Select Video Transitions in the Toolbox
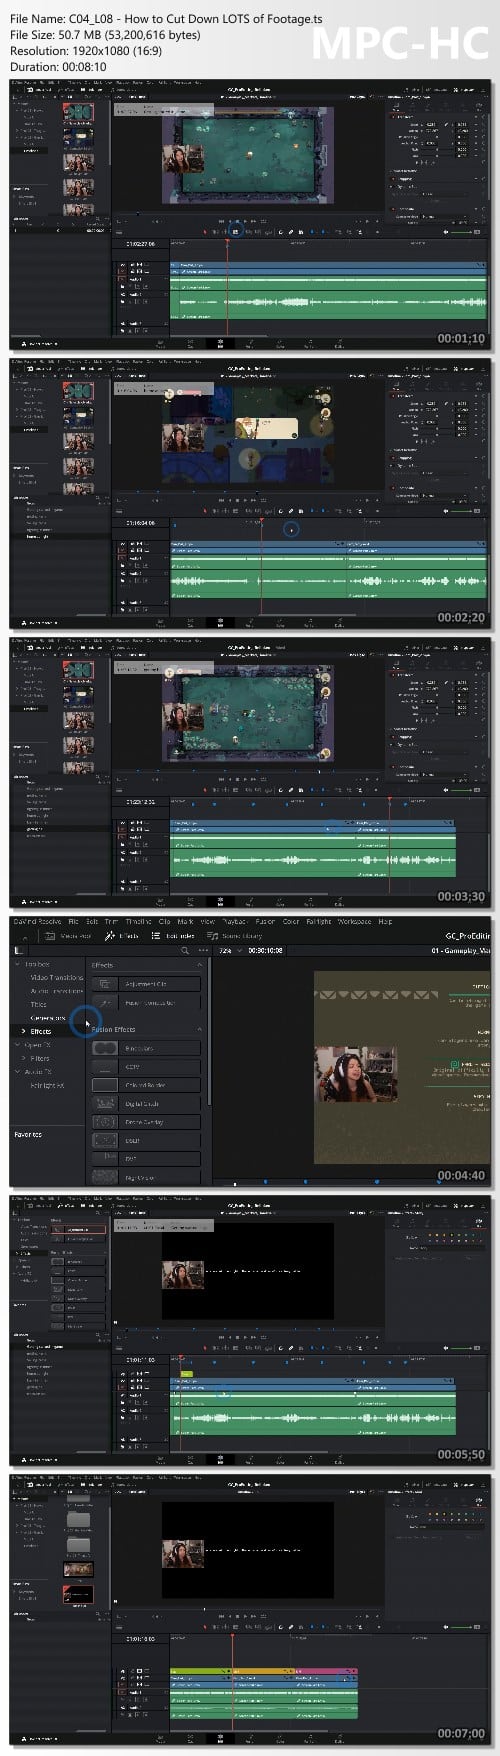500x1756 pixels. coord(56,977)
